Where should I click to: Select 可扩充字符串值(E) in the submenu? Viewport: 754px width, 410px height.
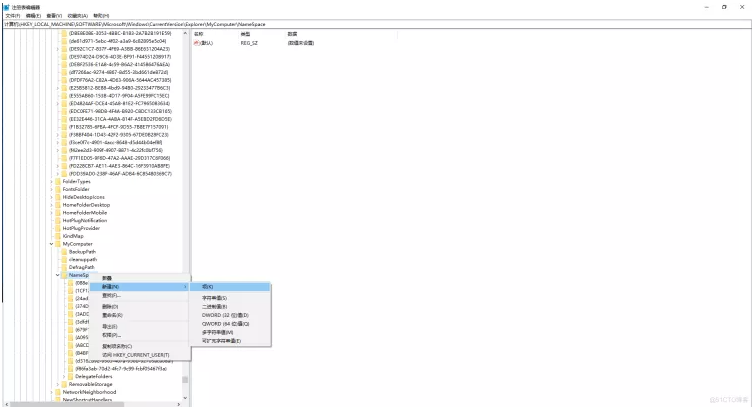pos(230,341)
